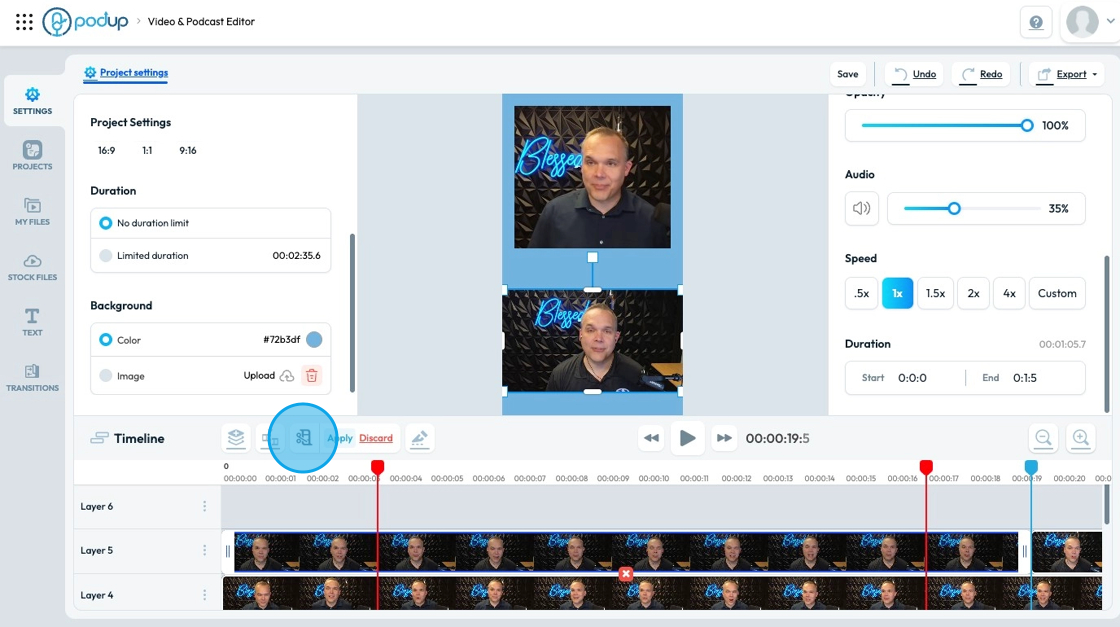Image resolution: width=1120 pixels, height=627 pixels.
Task: Click the Upload cloud icon
Action: point(286,376)
